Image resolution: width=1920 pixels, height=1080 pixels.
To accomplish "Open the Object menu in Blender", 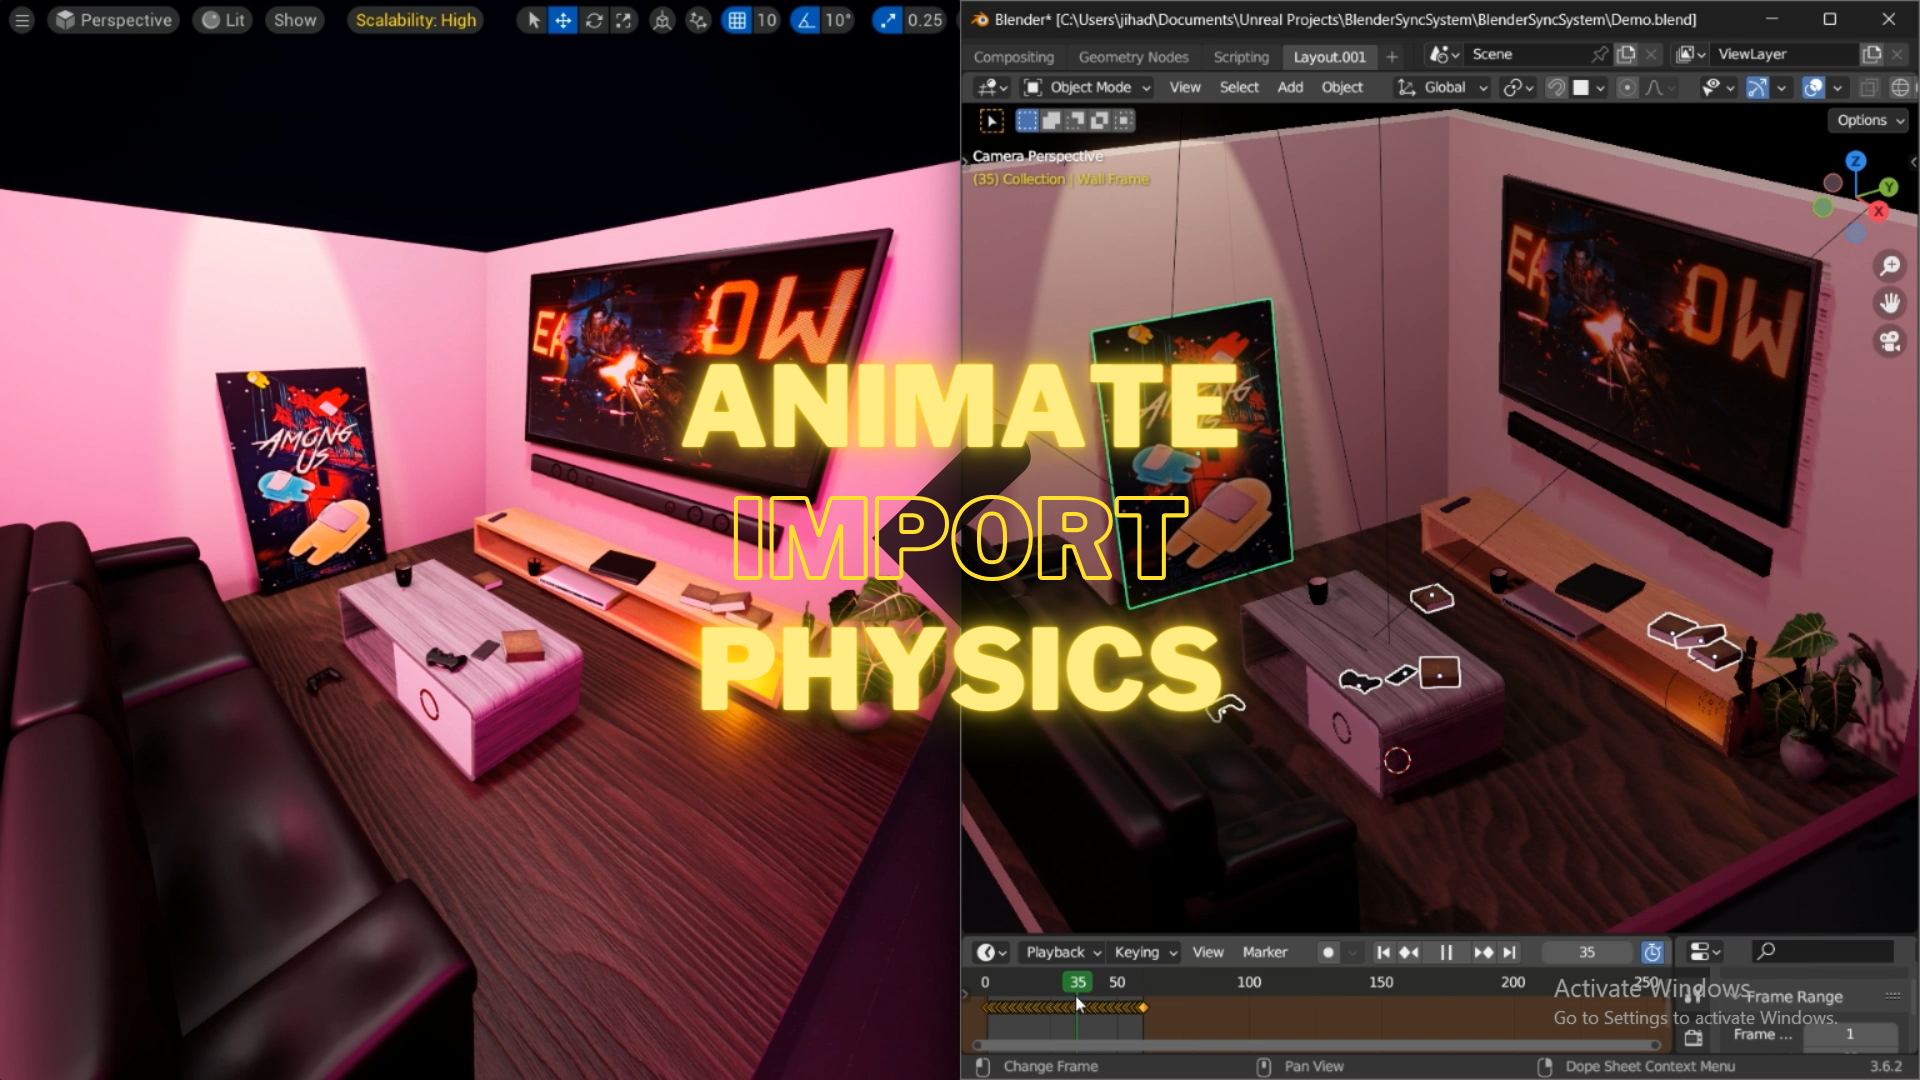I will point(1342,88).
